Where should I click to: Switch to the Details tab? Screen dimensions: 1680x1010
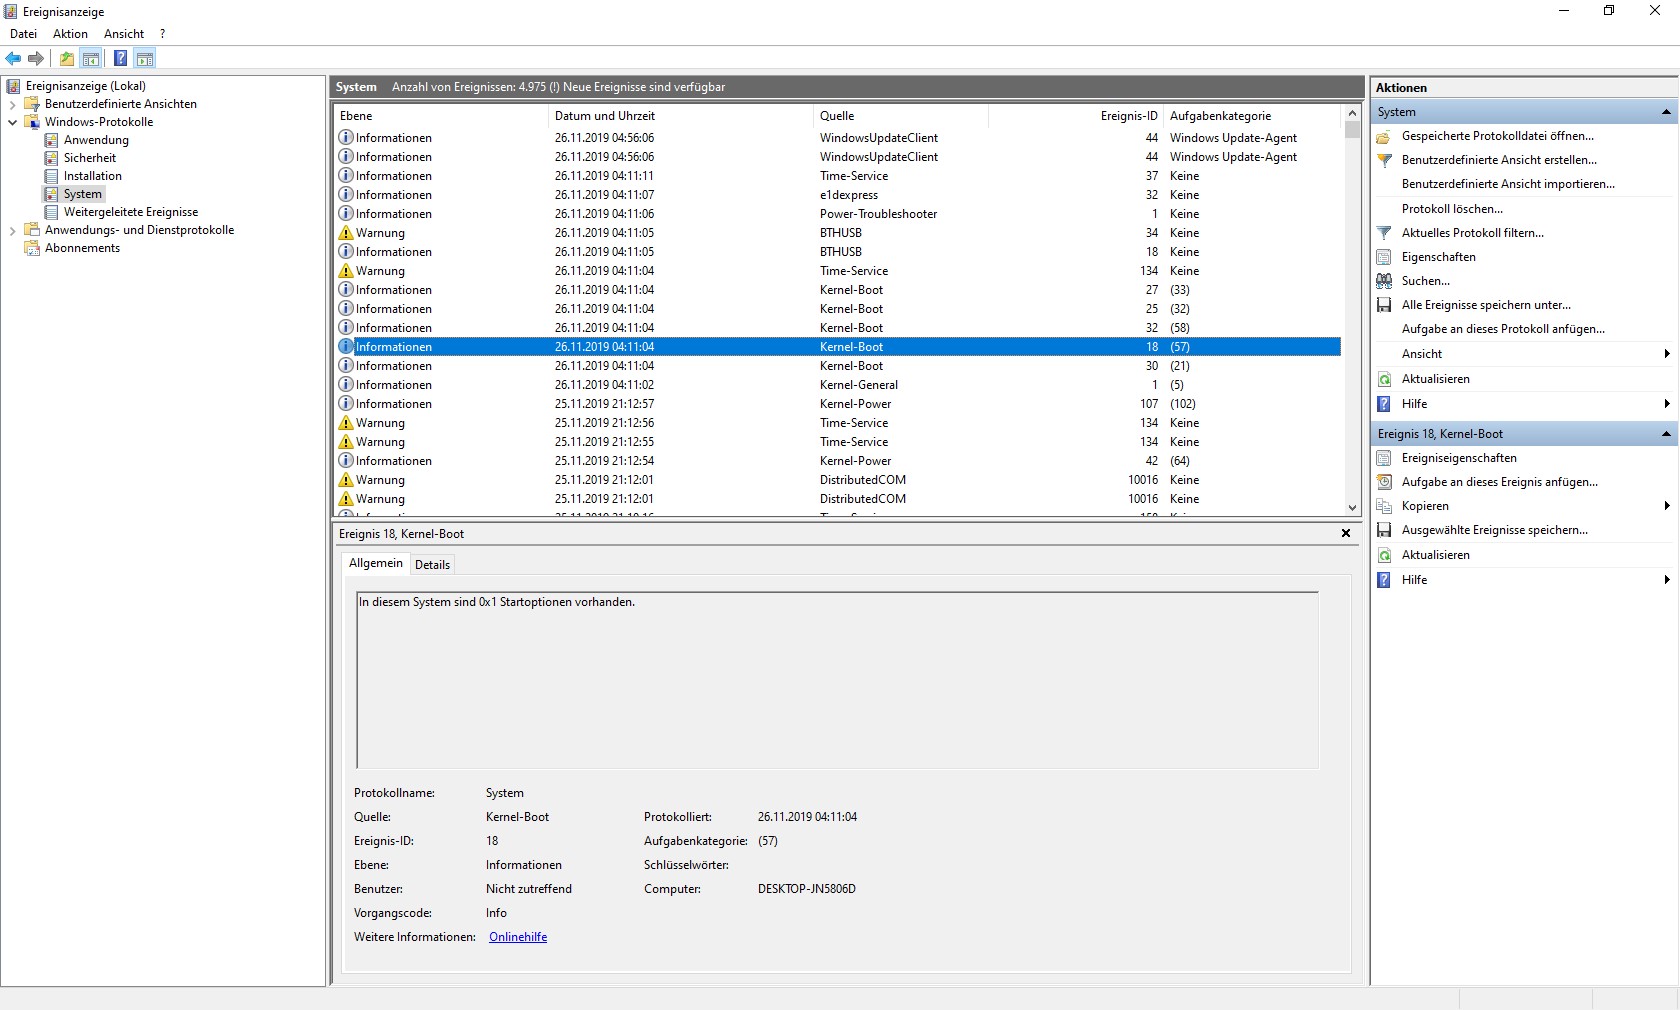pyautogui.click(x=432, y=565)
